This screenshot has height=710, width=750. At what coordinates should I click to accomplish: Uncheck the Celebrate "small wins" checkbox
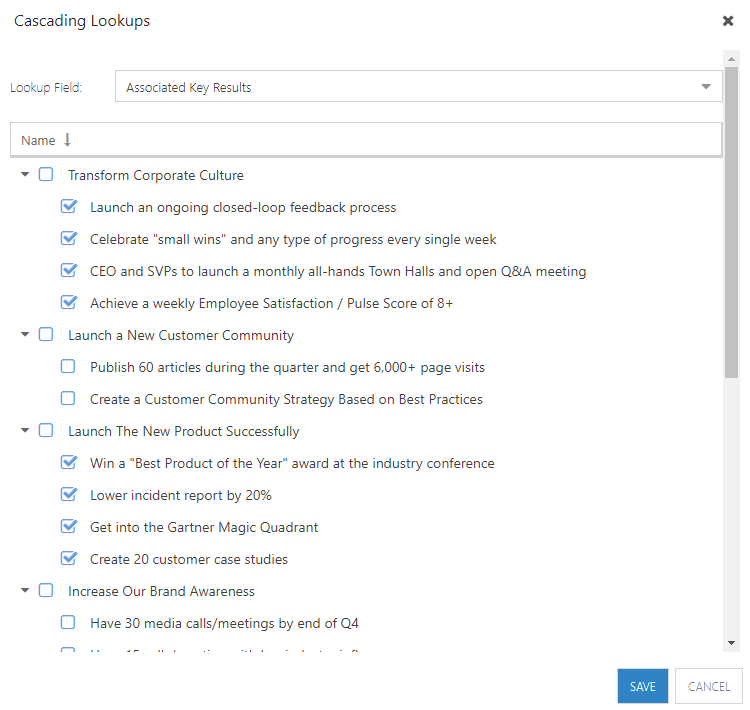[68, 238]
